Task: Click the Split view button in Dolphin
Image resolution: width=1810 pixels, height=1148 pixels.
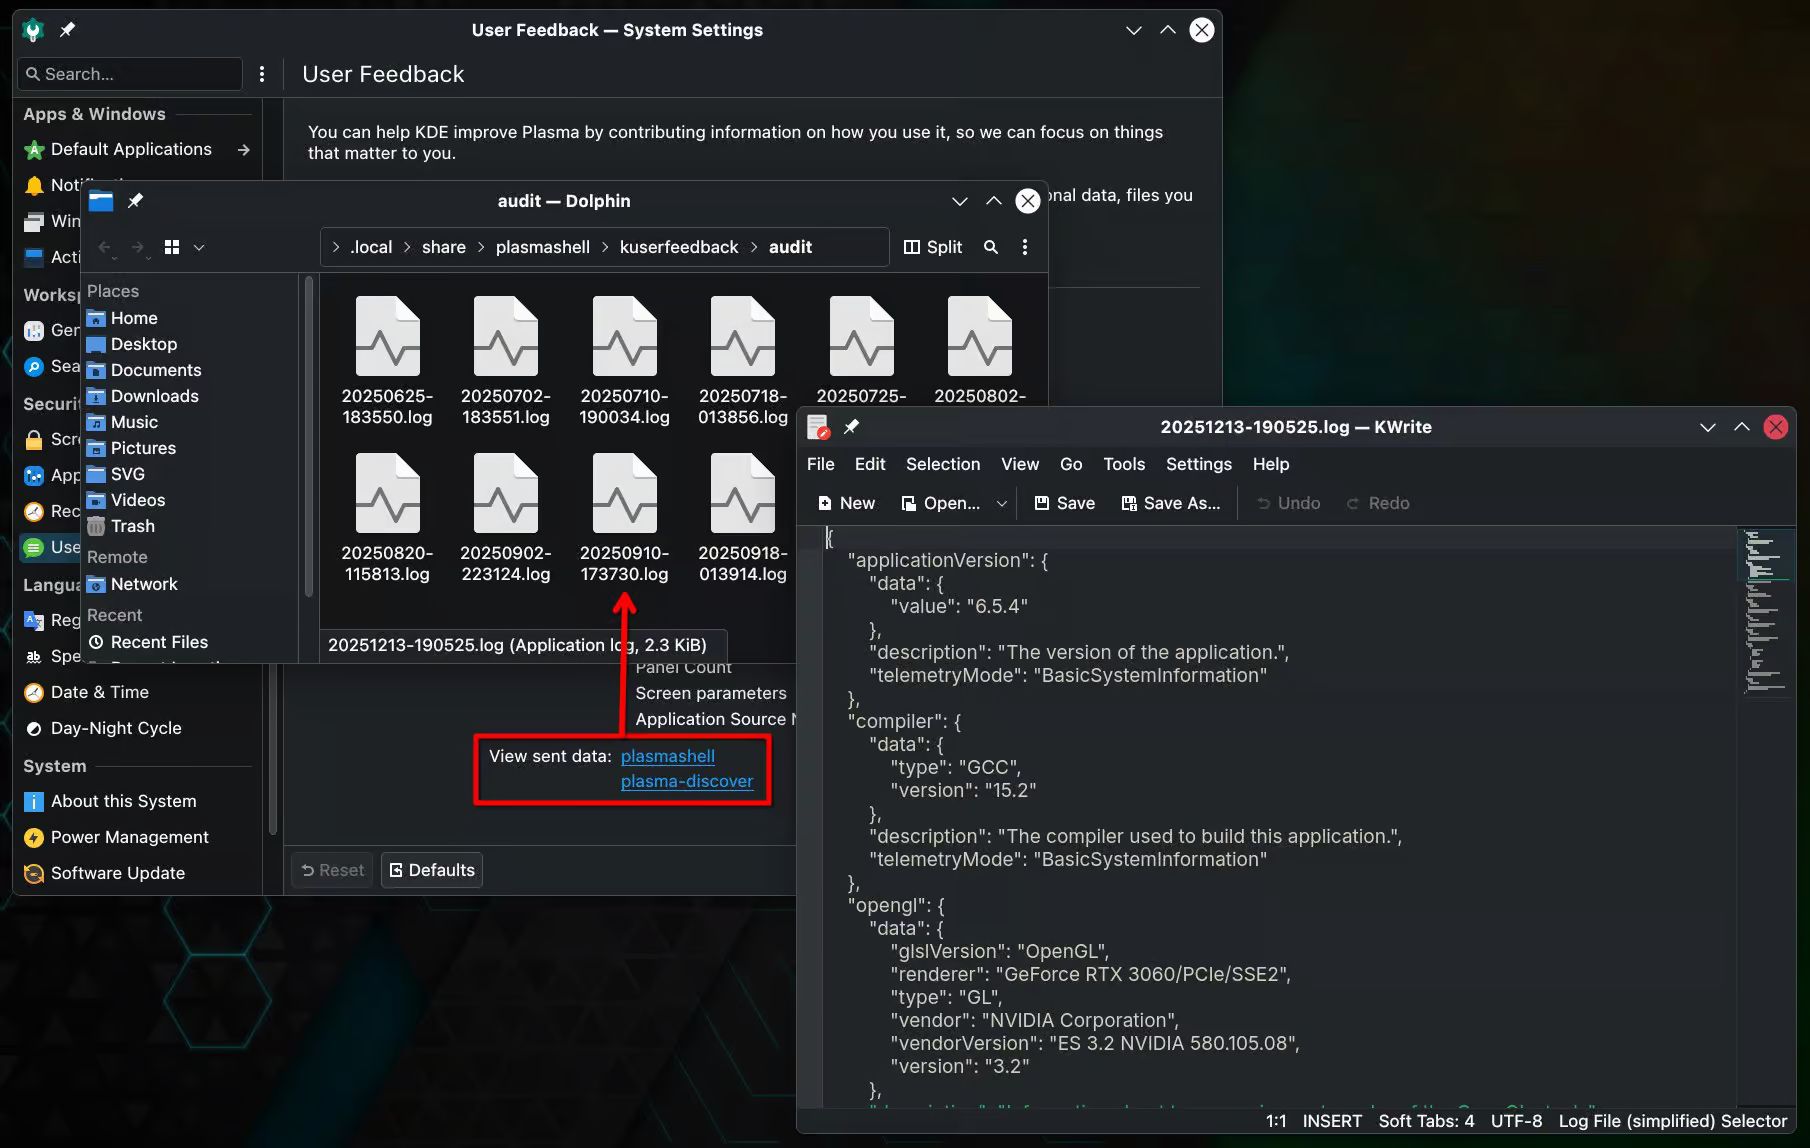Action: coord(932,247)
